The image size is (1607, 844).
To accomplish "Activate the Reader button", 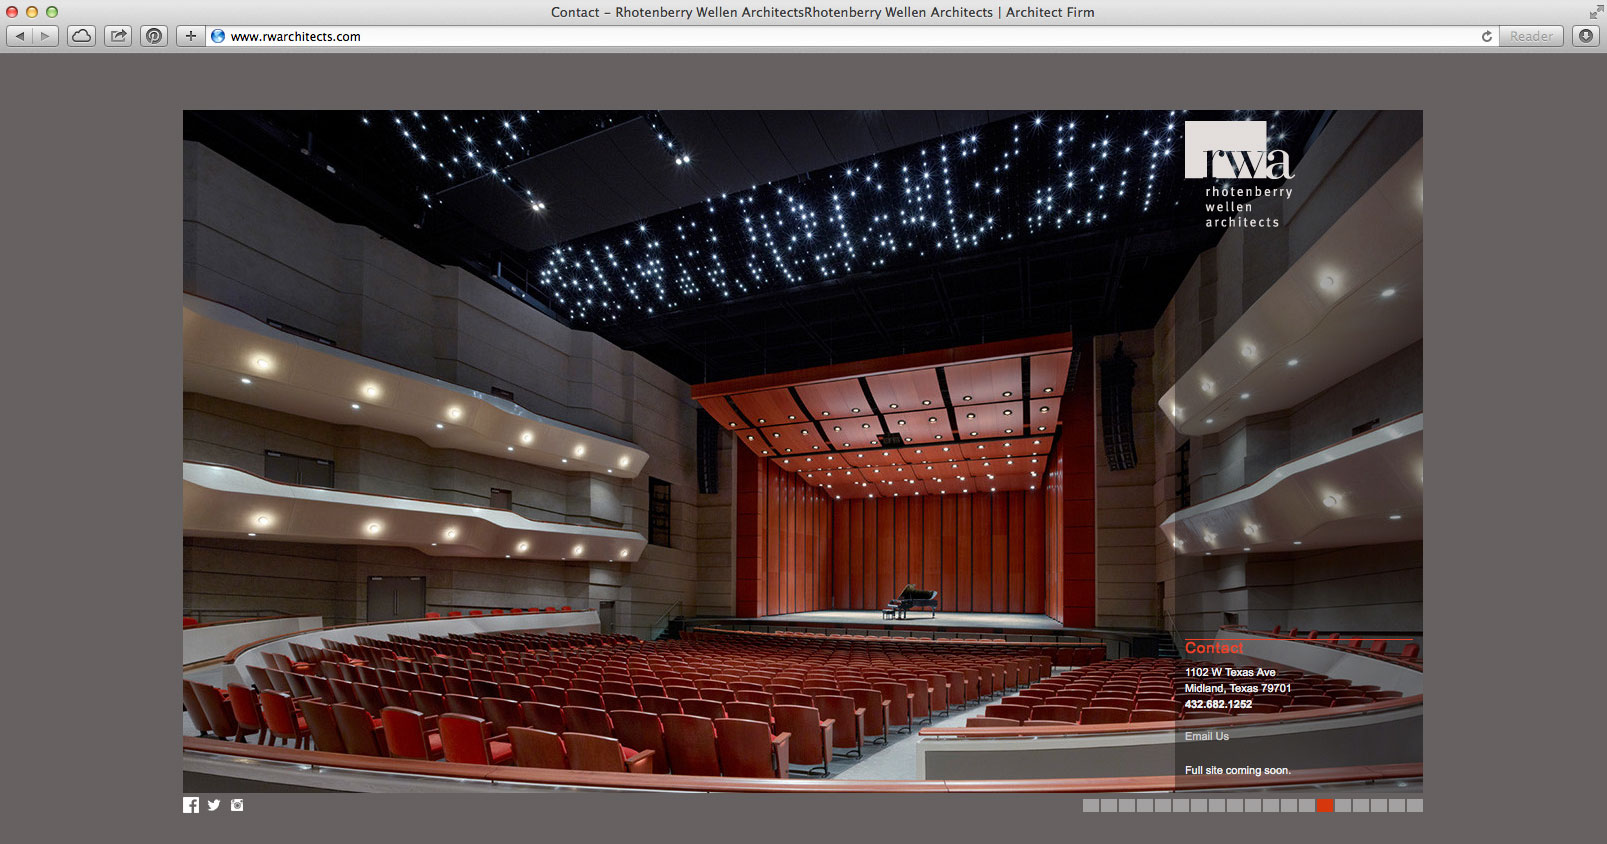I will [x=1531, y=36].
